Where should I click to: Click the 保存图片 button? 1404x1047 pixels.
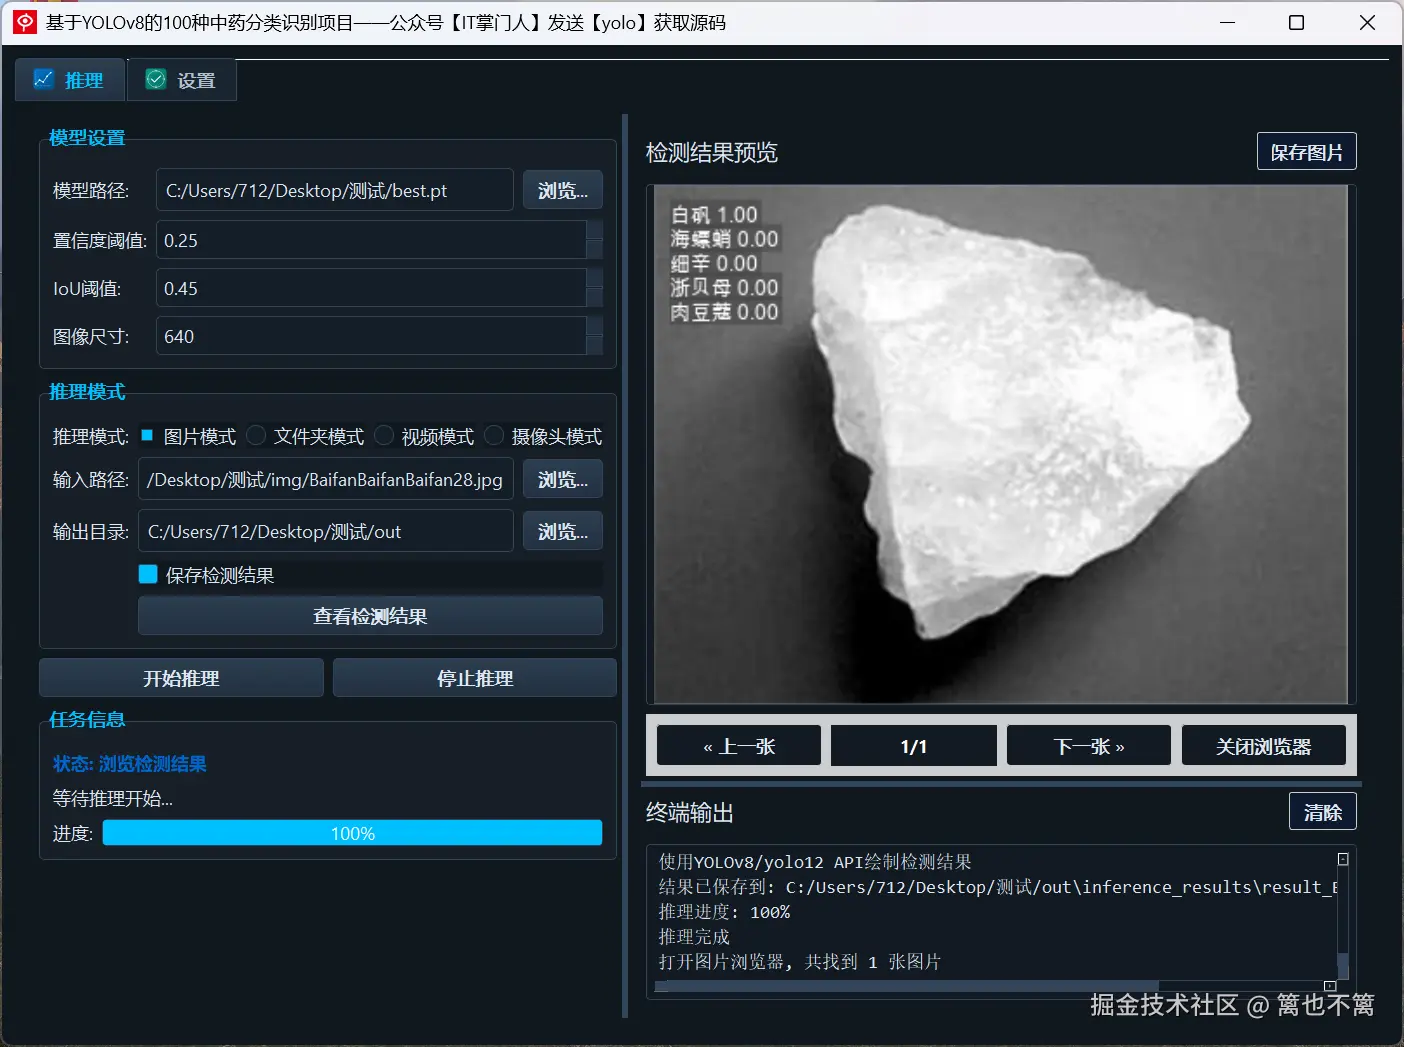coord(1306,151)
